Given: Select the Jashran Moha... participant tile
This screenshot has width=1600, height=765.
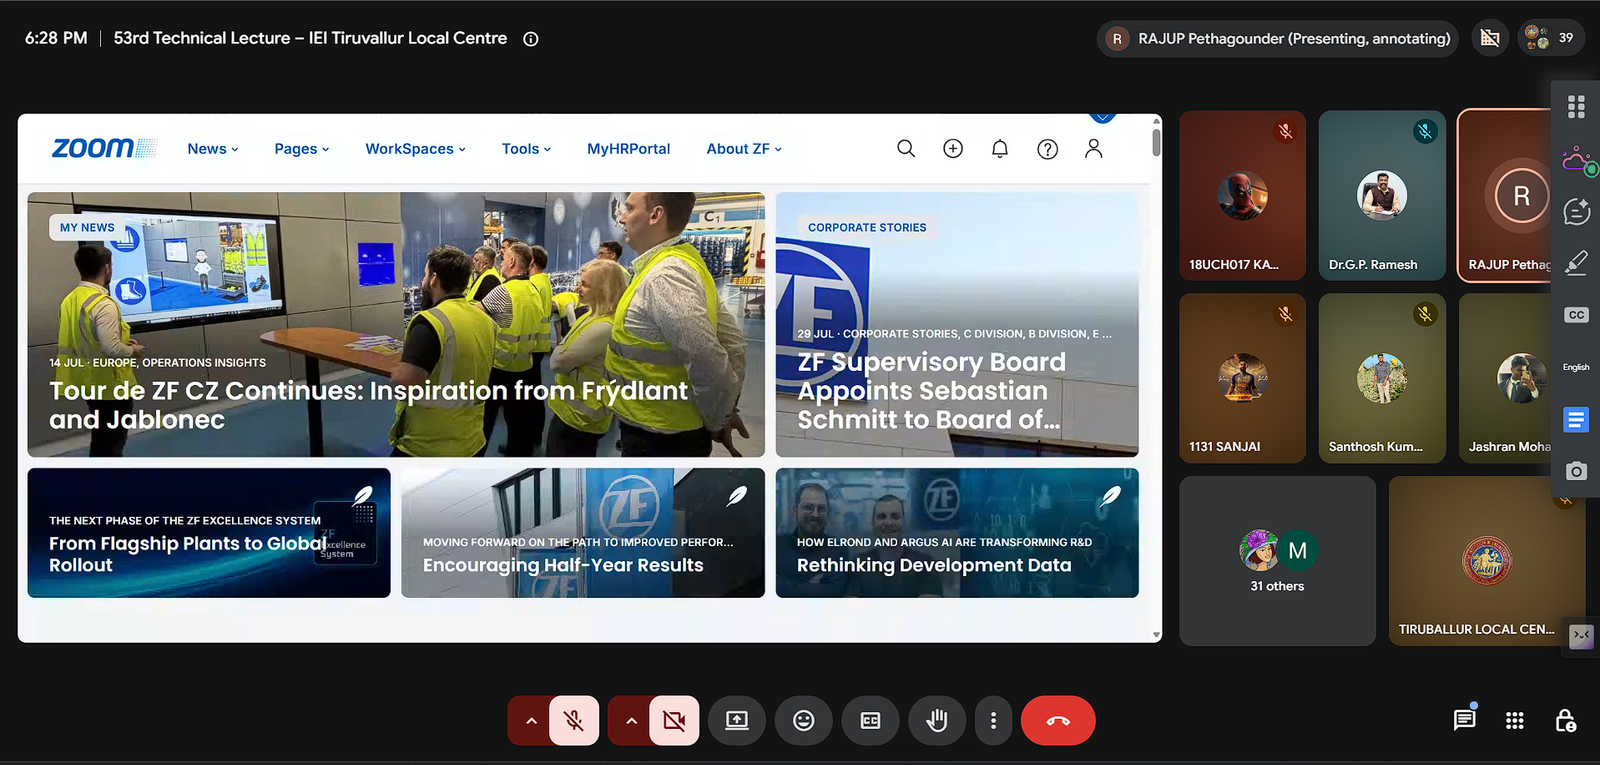Looking at the screenshot, I should (x=1506, y=378).
